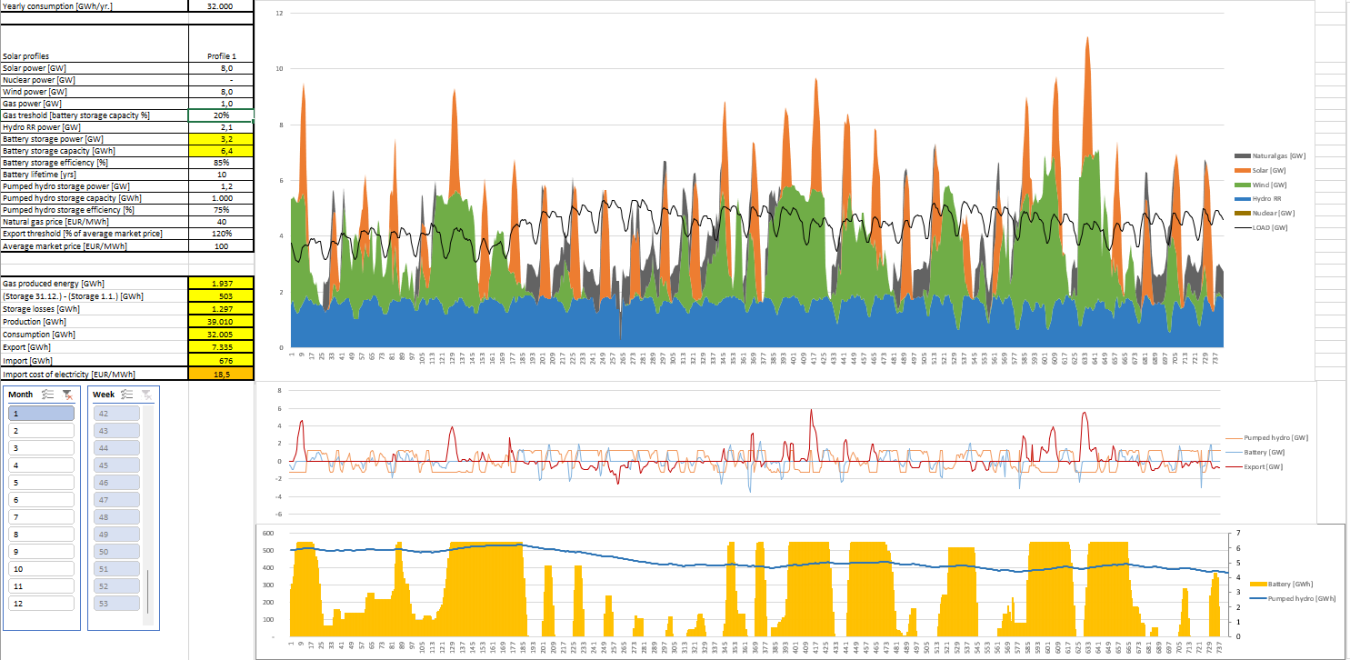This screenshot has height=660, width=1350.
Task: Clear the Month slicer filter
Action: pos(67,395)
